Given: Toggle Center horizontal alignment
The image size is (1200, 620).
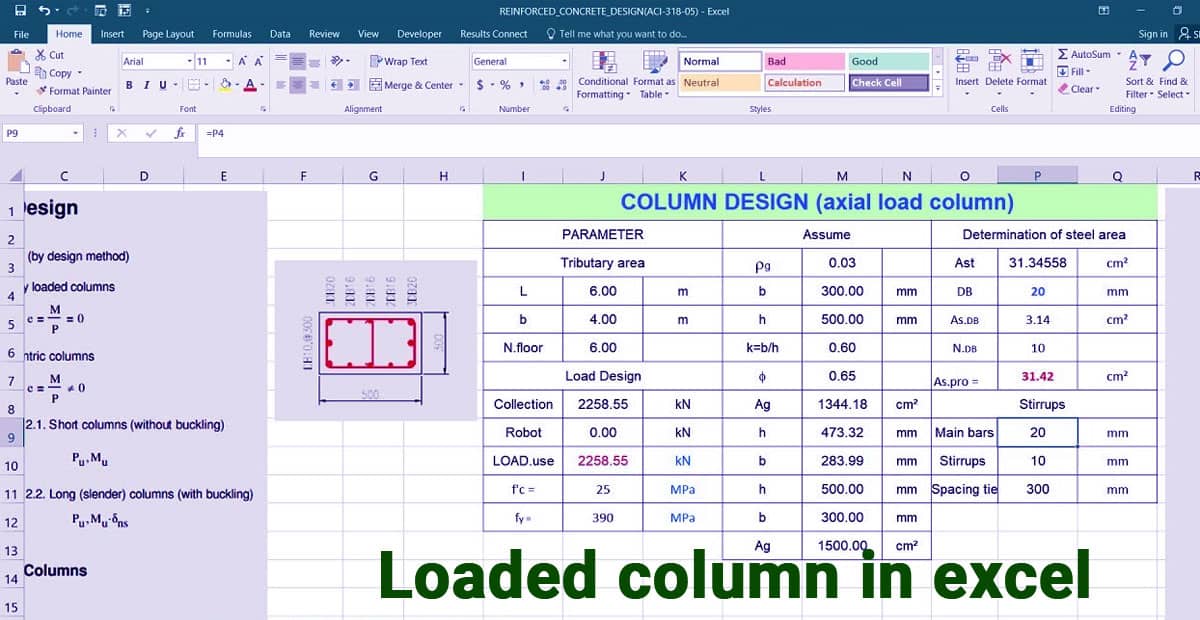Looking at the screenshot, I should click(x=299, y=85).
